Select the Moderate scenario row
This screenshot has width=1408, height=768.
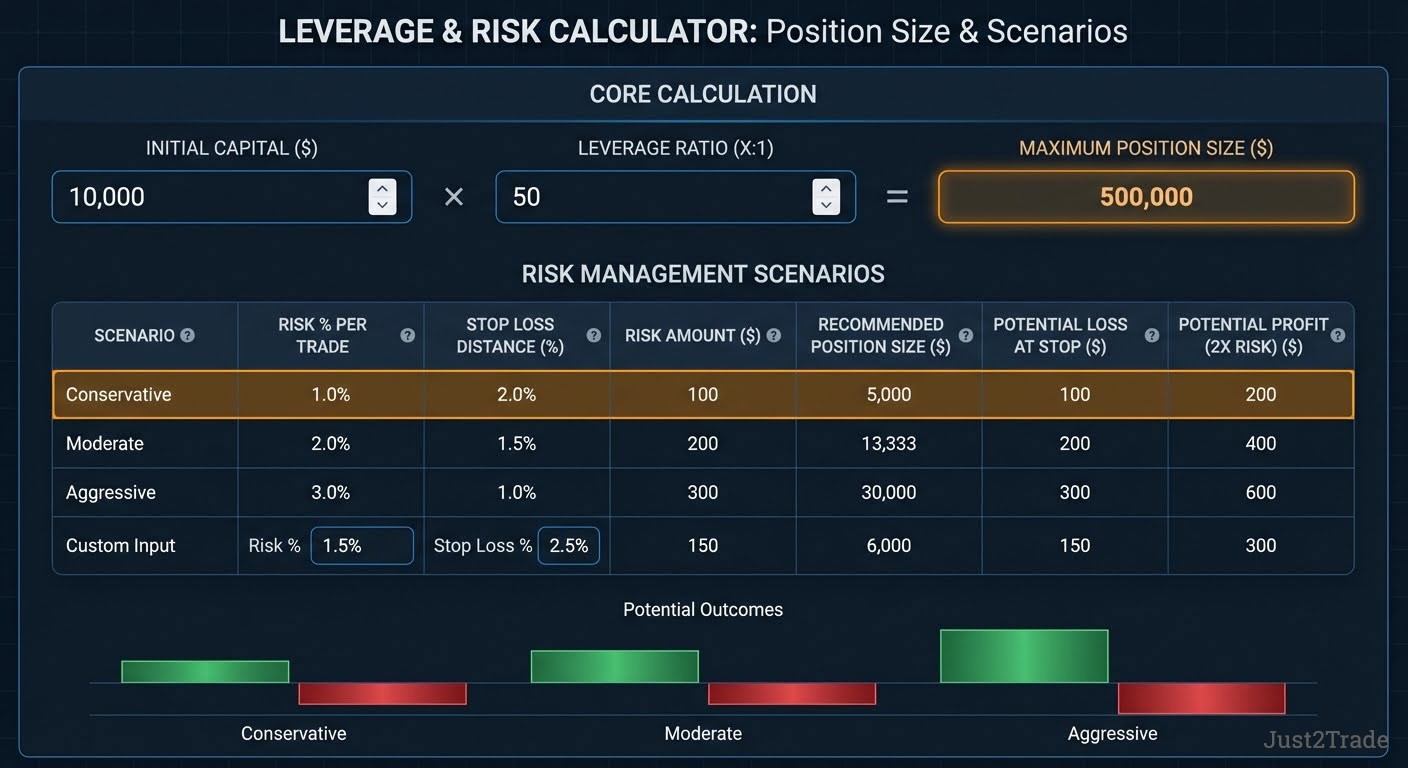702,444
